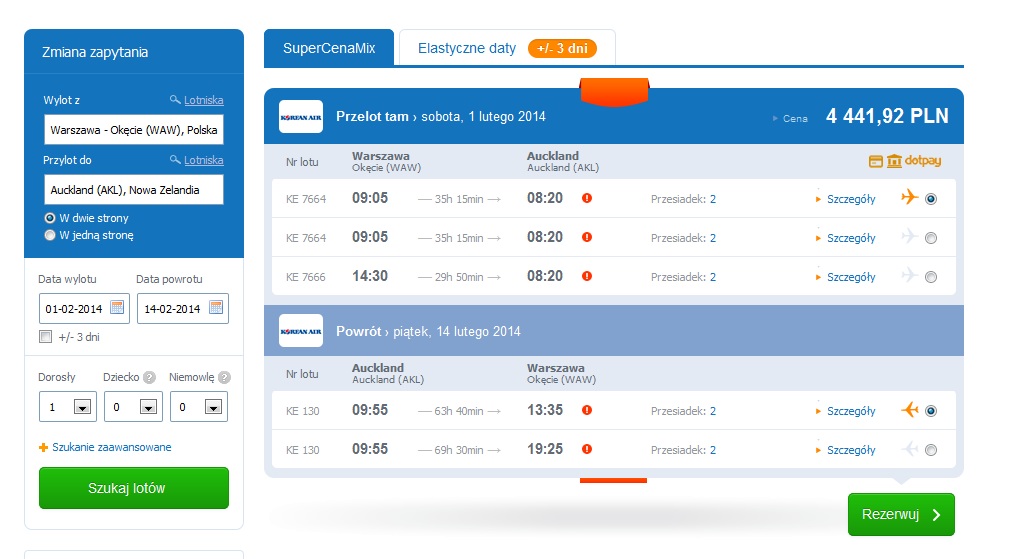Click the Korean Air logo in the Przelot tam header

(301, 117)
